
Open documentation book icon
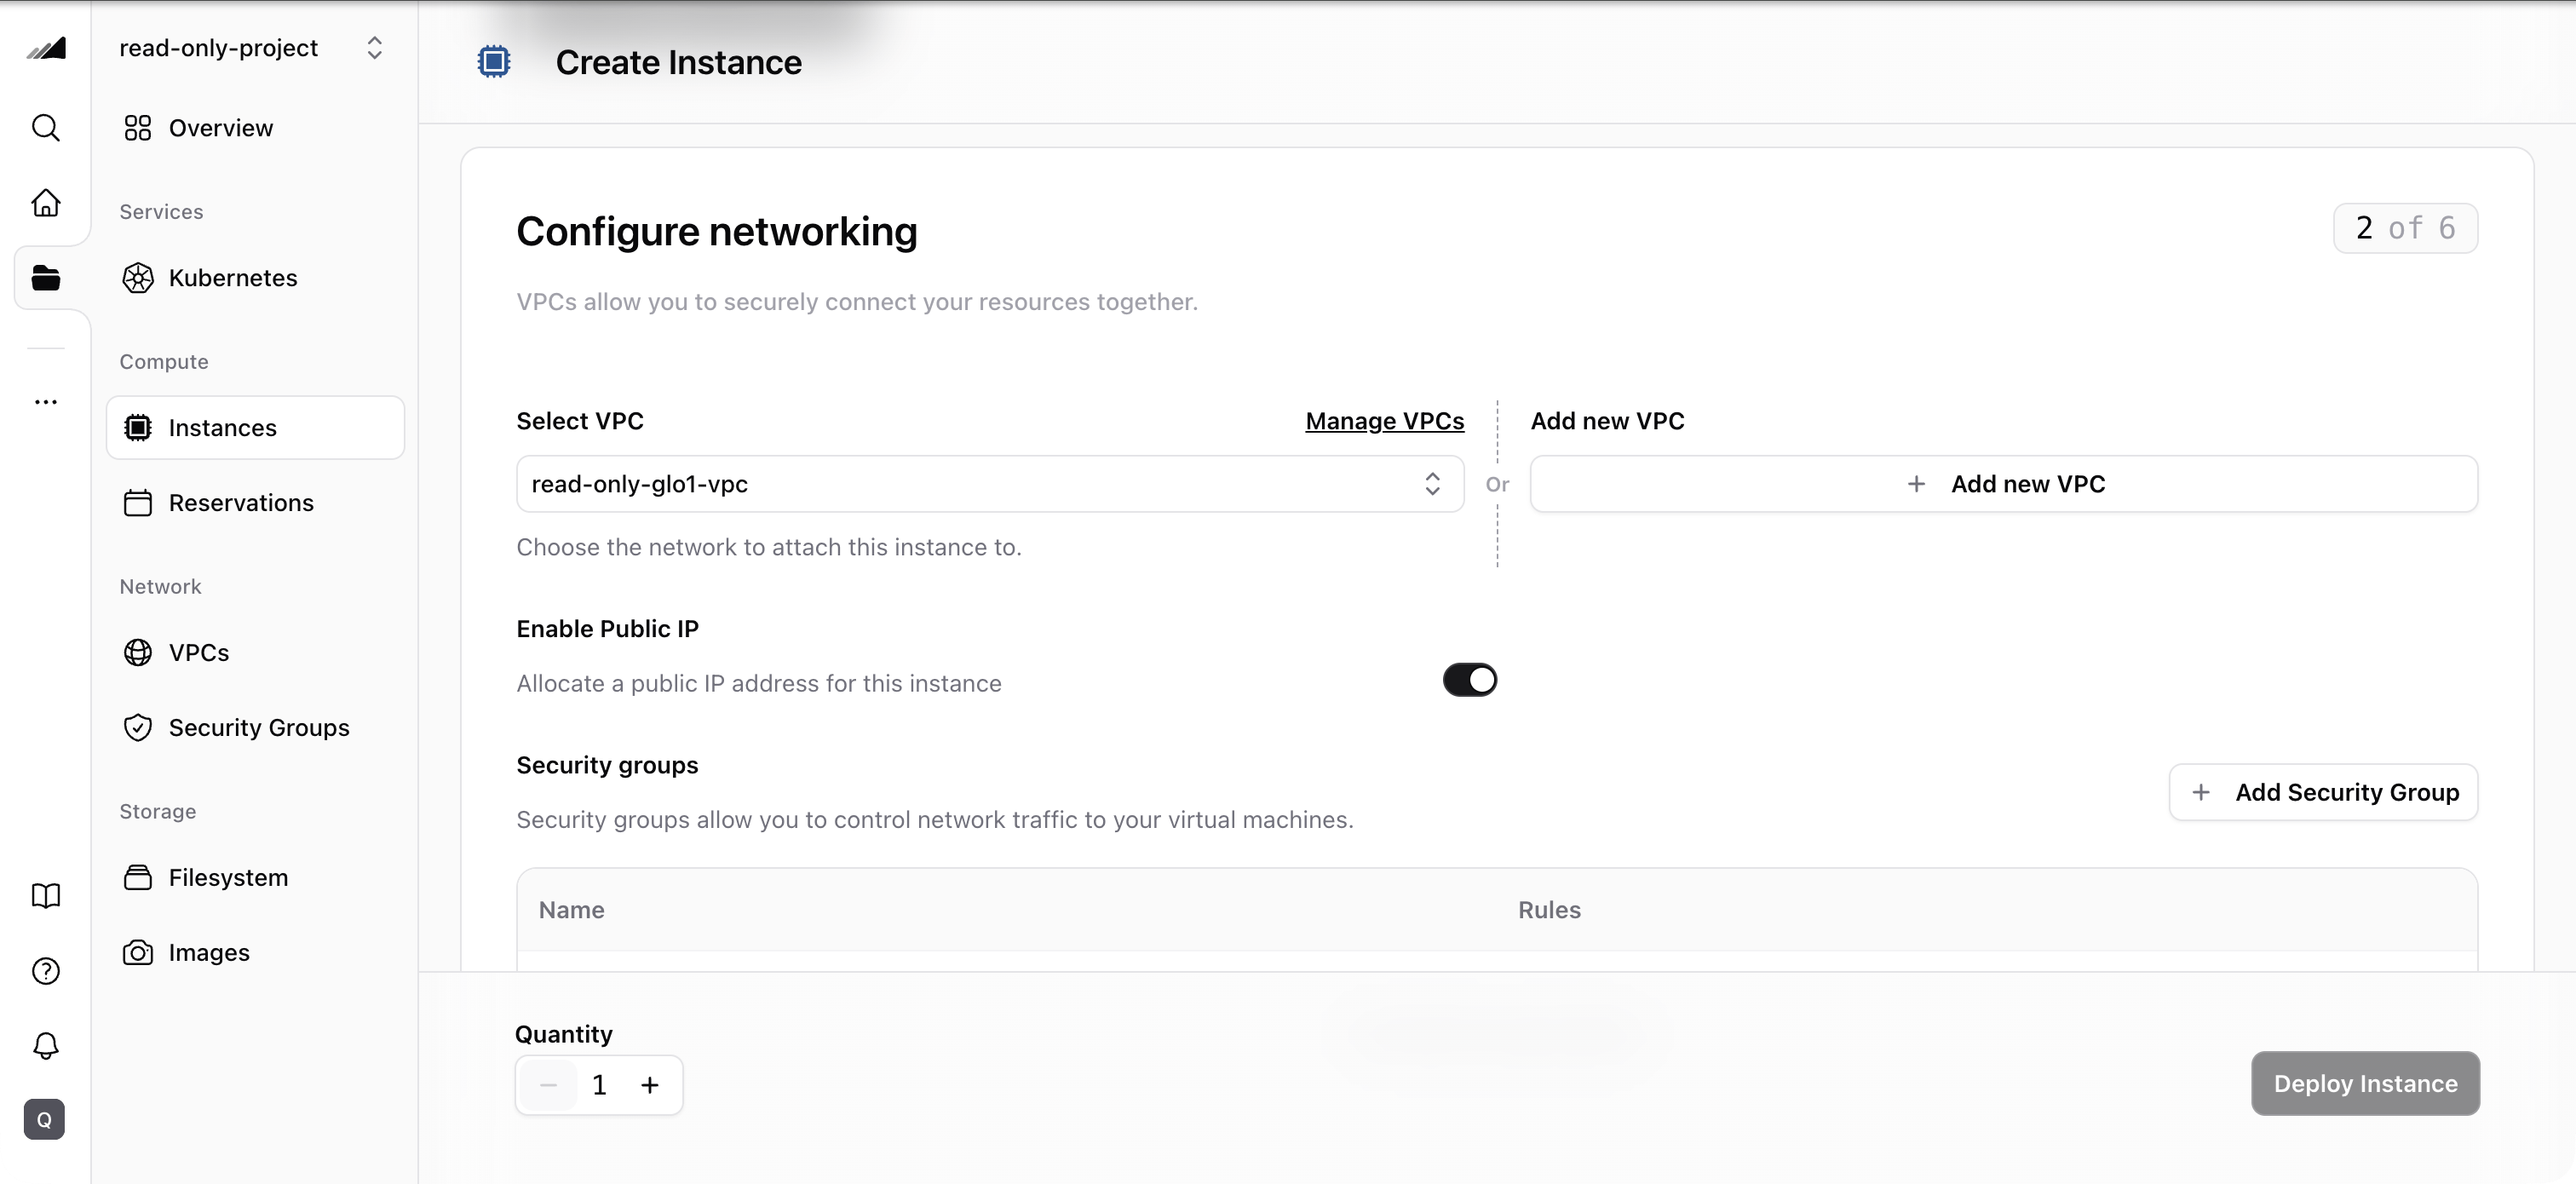46,895
